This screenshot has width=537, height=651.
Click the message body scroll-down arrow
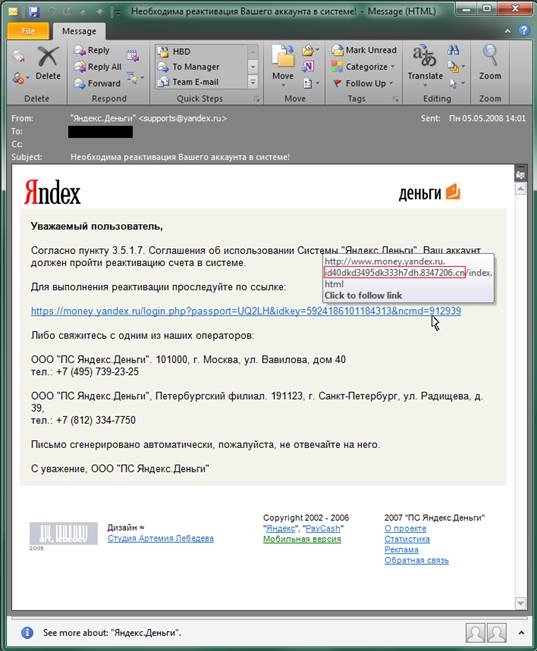pyautogui.click(x=520, y=602)
